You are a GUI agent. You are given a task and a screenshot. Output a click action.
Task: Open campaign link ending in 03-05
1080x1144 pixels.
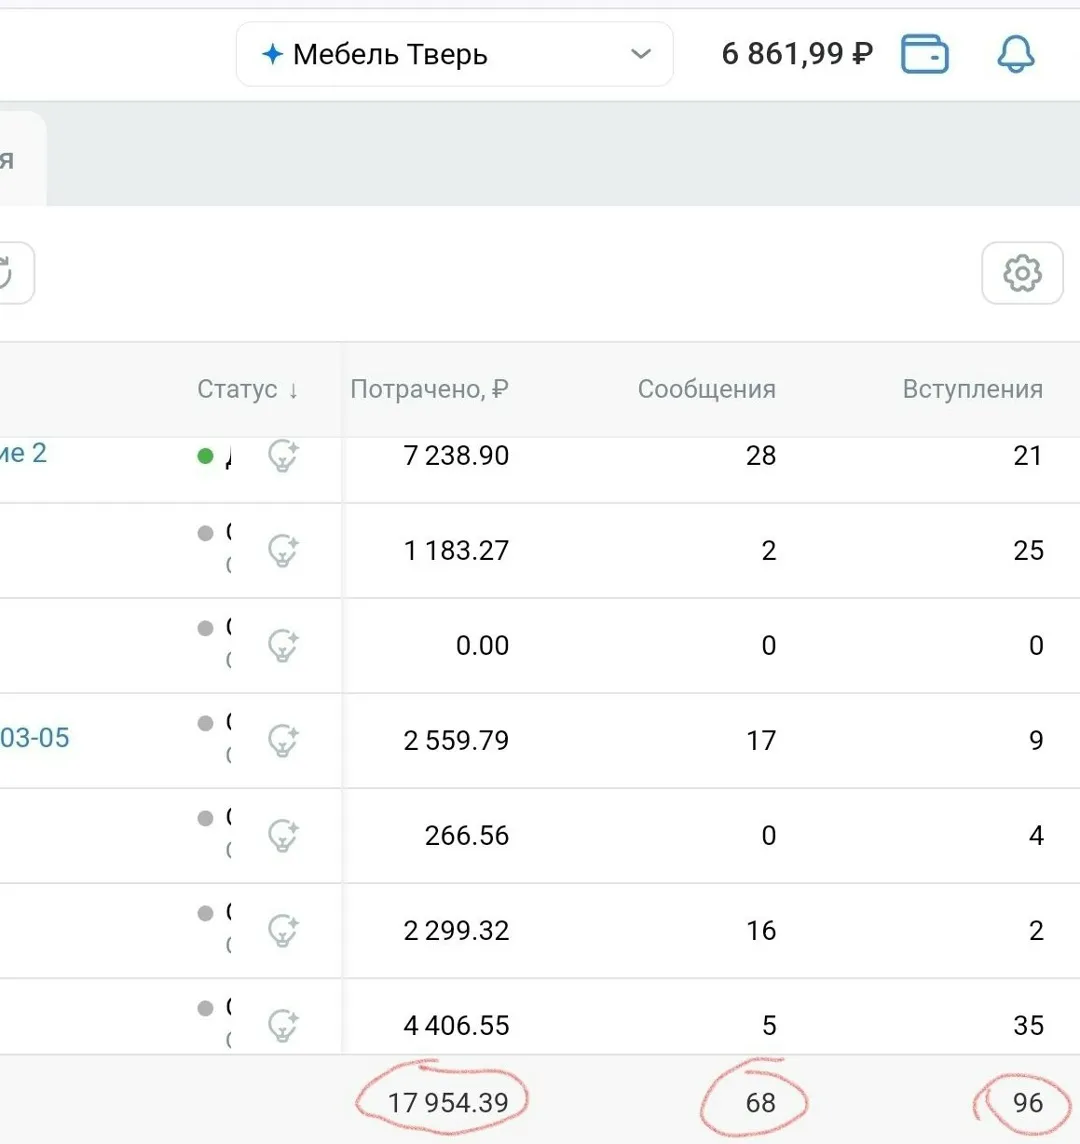click(x=34, y=738)
